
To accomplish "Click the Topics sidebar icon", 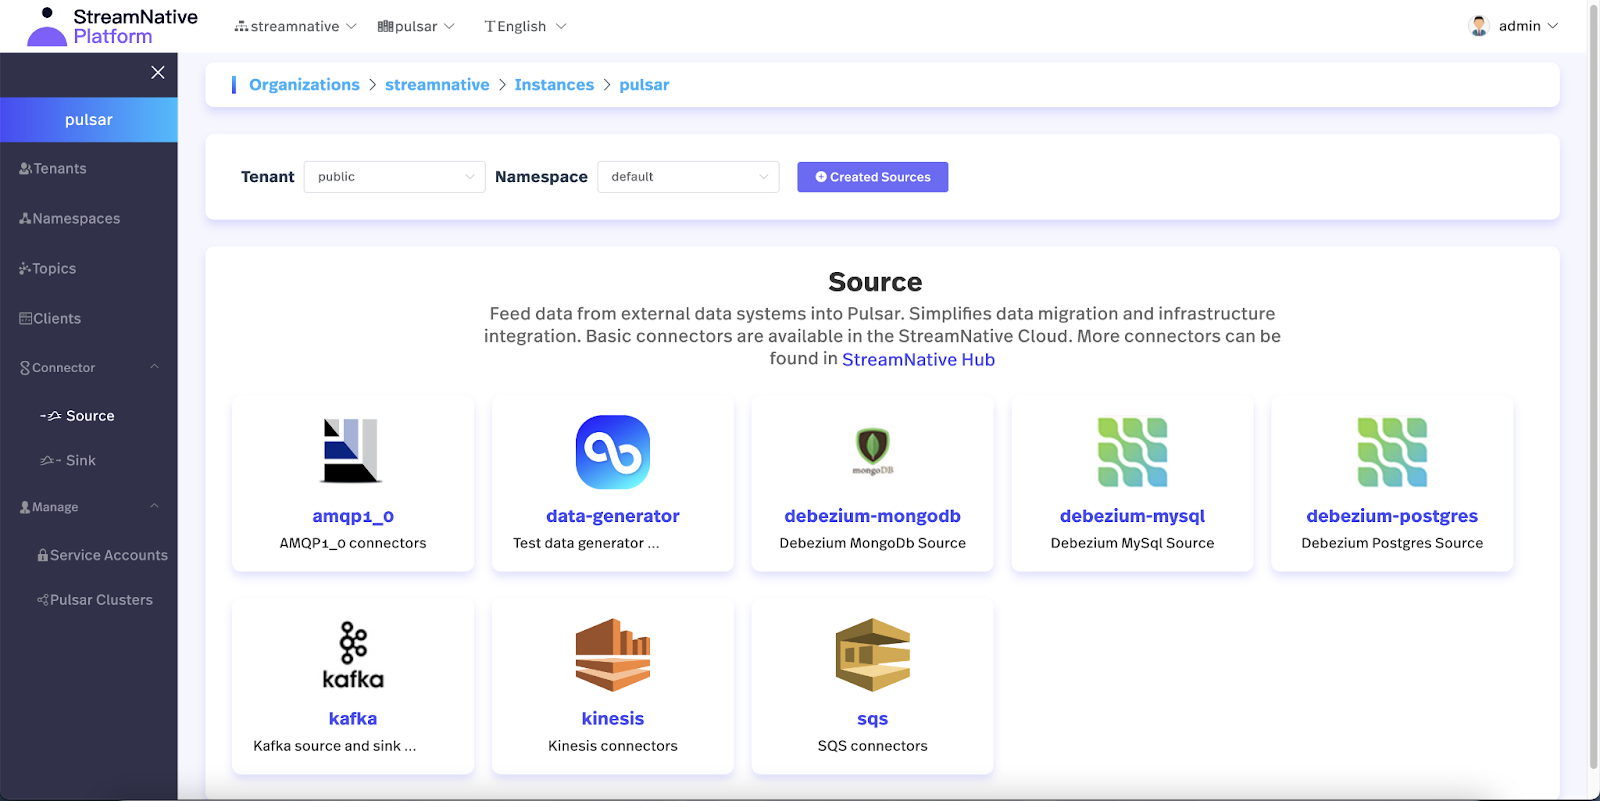I will [25, 269].
